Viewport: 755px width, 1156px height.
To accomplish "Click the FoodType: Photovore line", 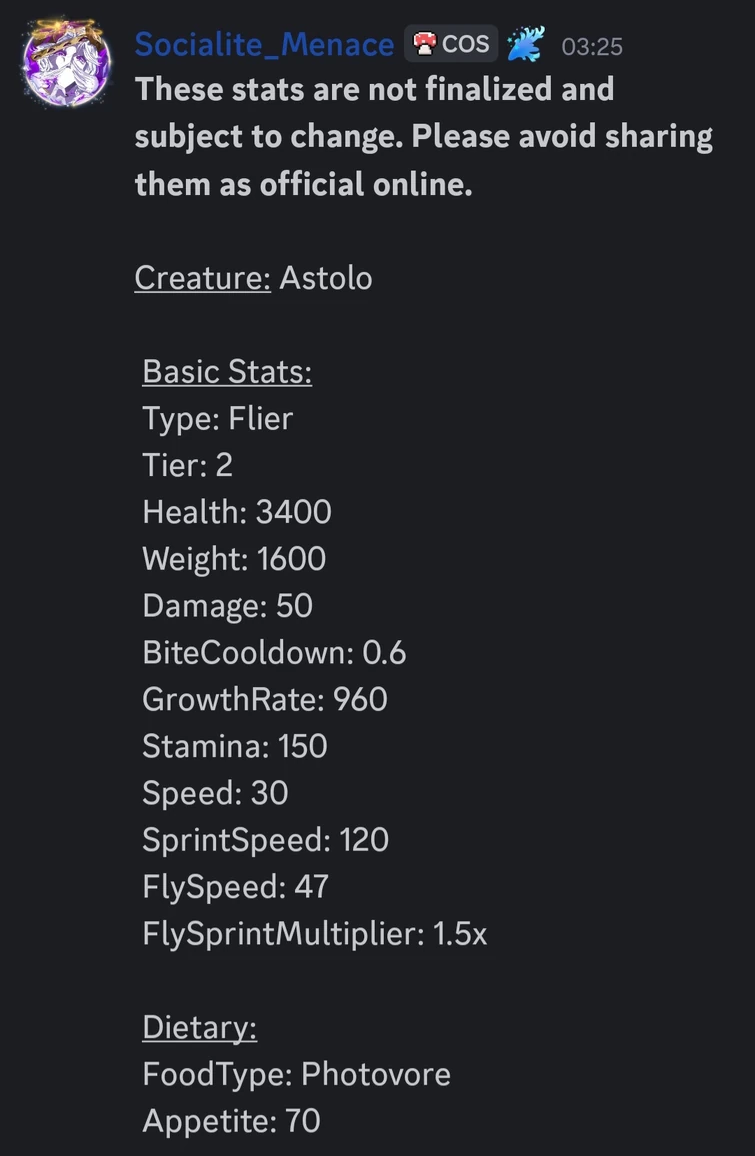I will pyautogui.click(x=296, y=1074).
